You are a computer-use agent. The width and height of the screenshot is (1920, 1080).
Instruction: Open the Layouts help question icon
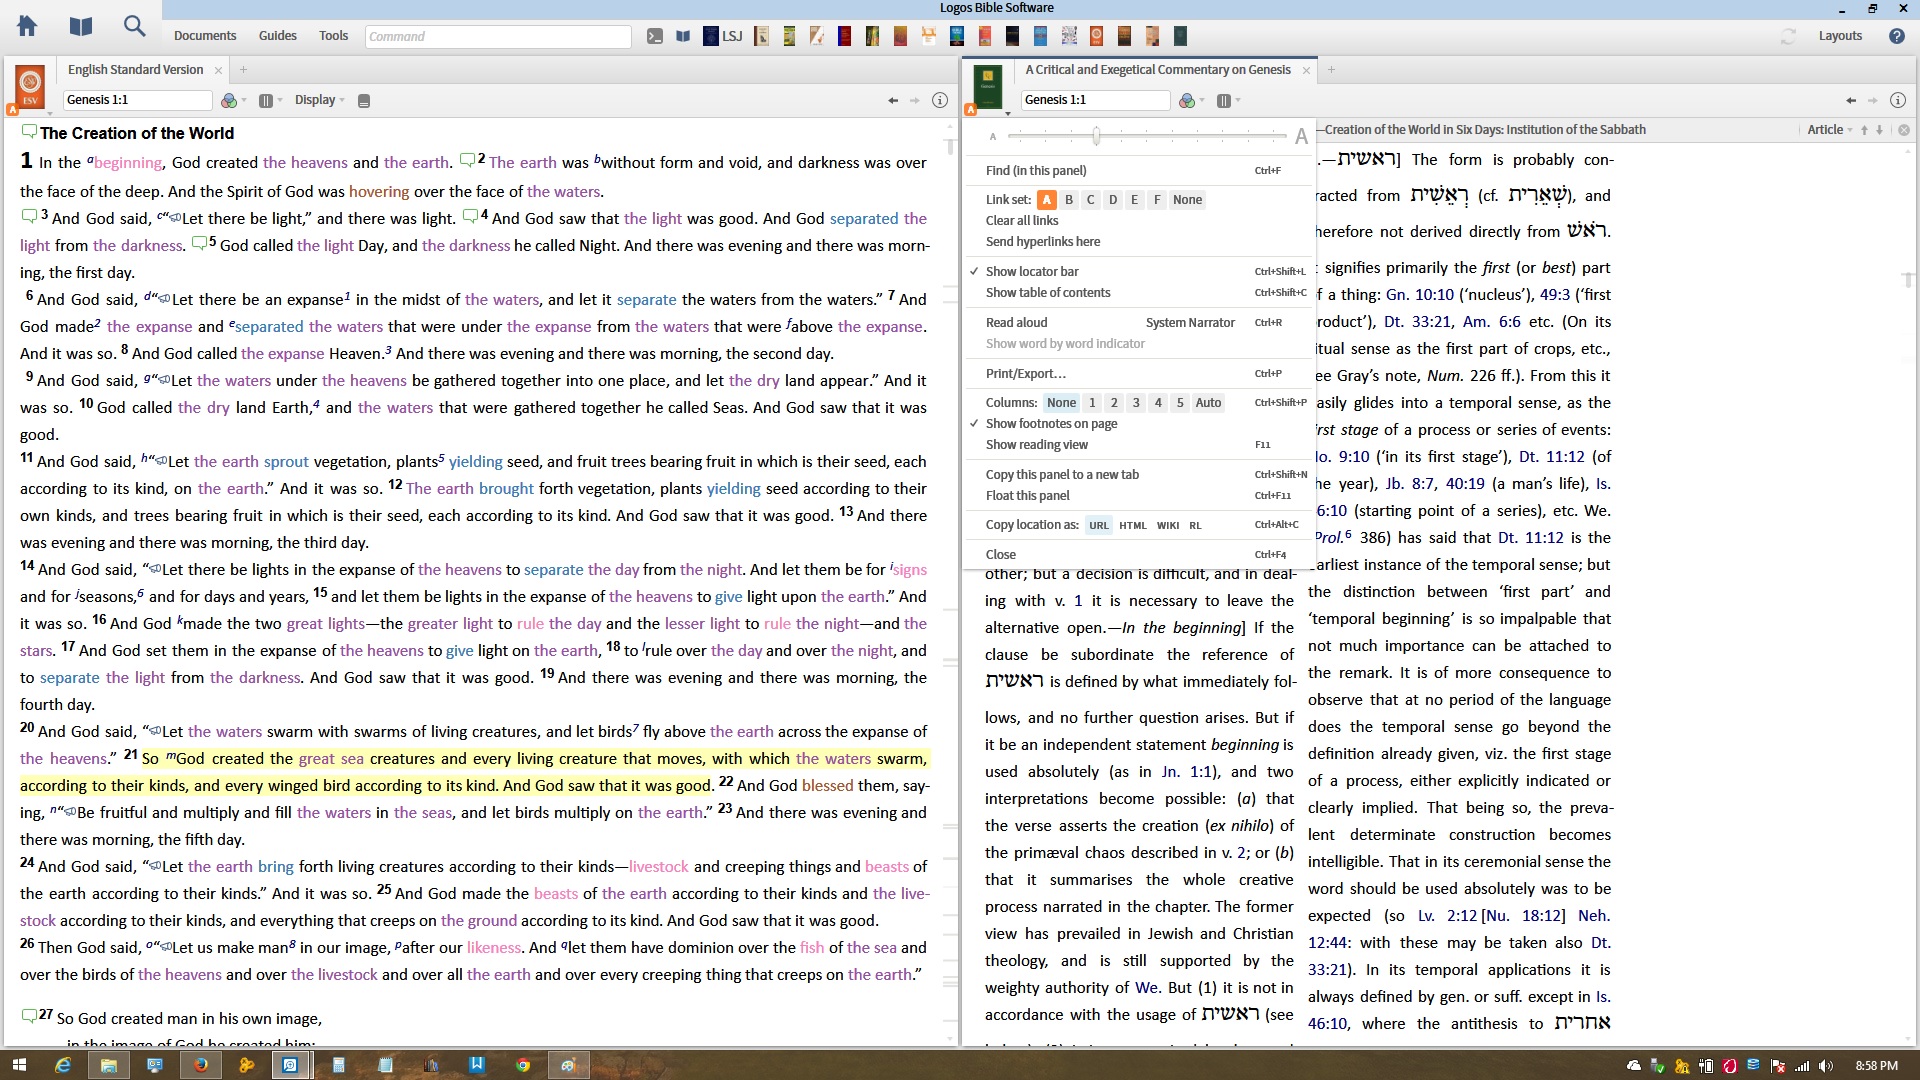pyautogui.click(x=1896, y=36)
